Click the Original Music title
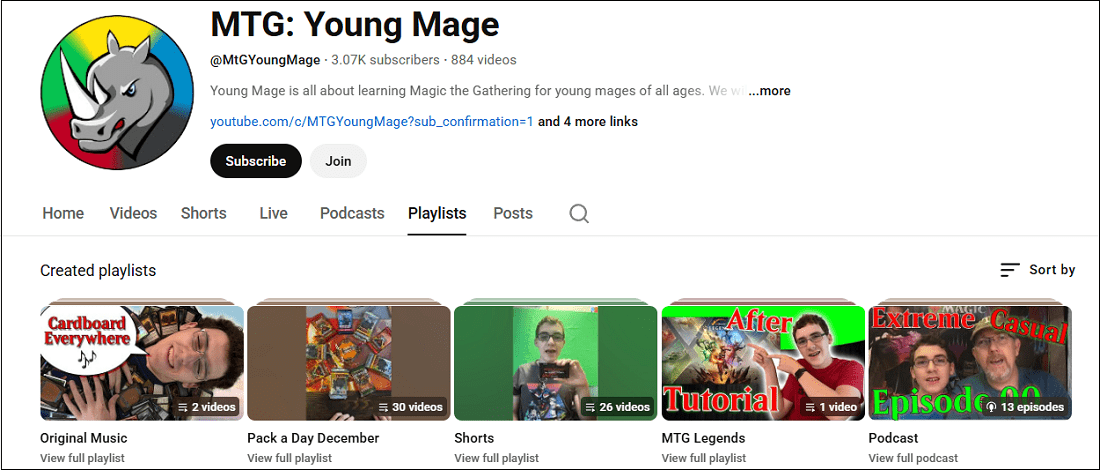 [83, 438]
